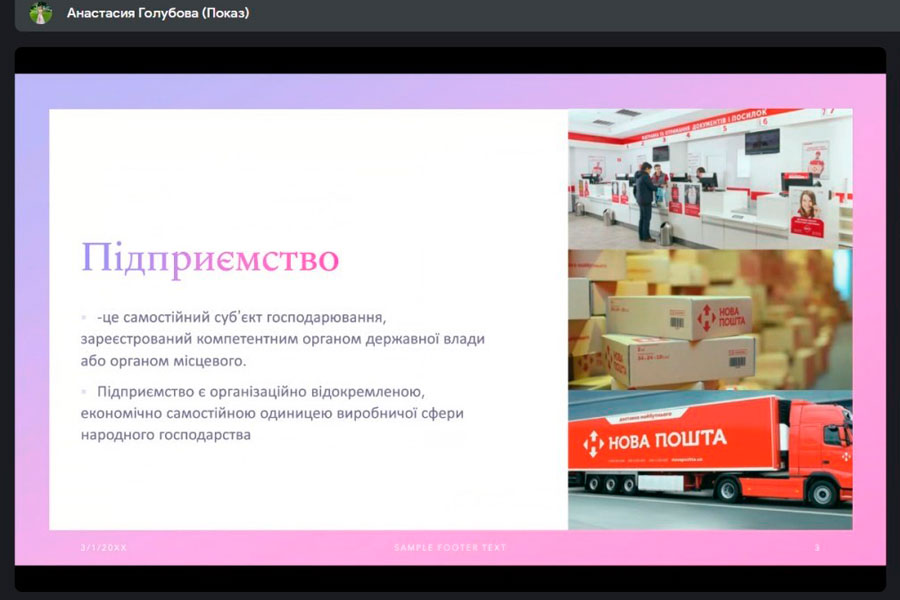The image size is (900, 600).
Task: Click the text line 'або органом місцевого.'
Action: 163,361
